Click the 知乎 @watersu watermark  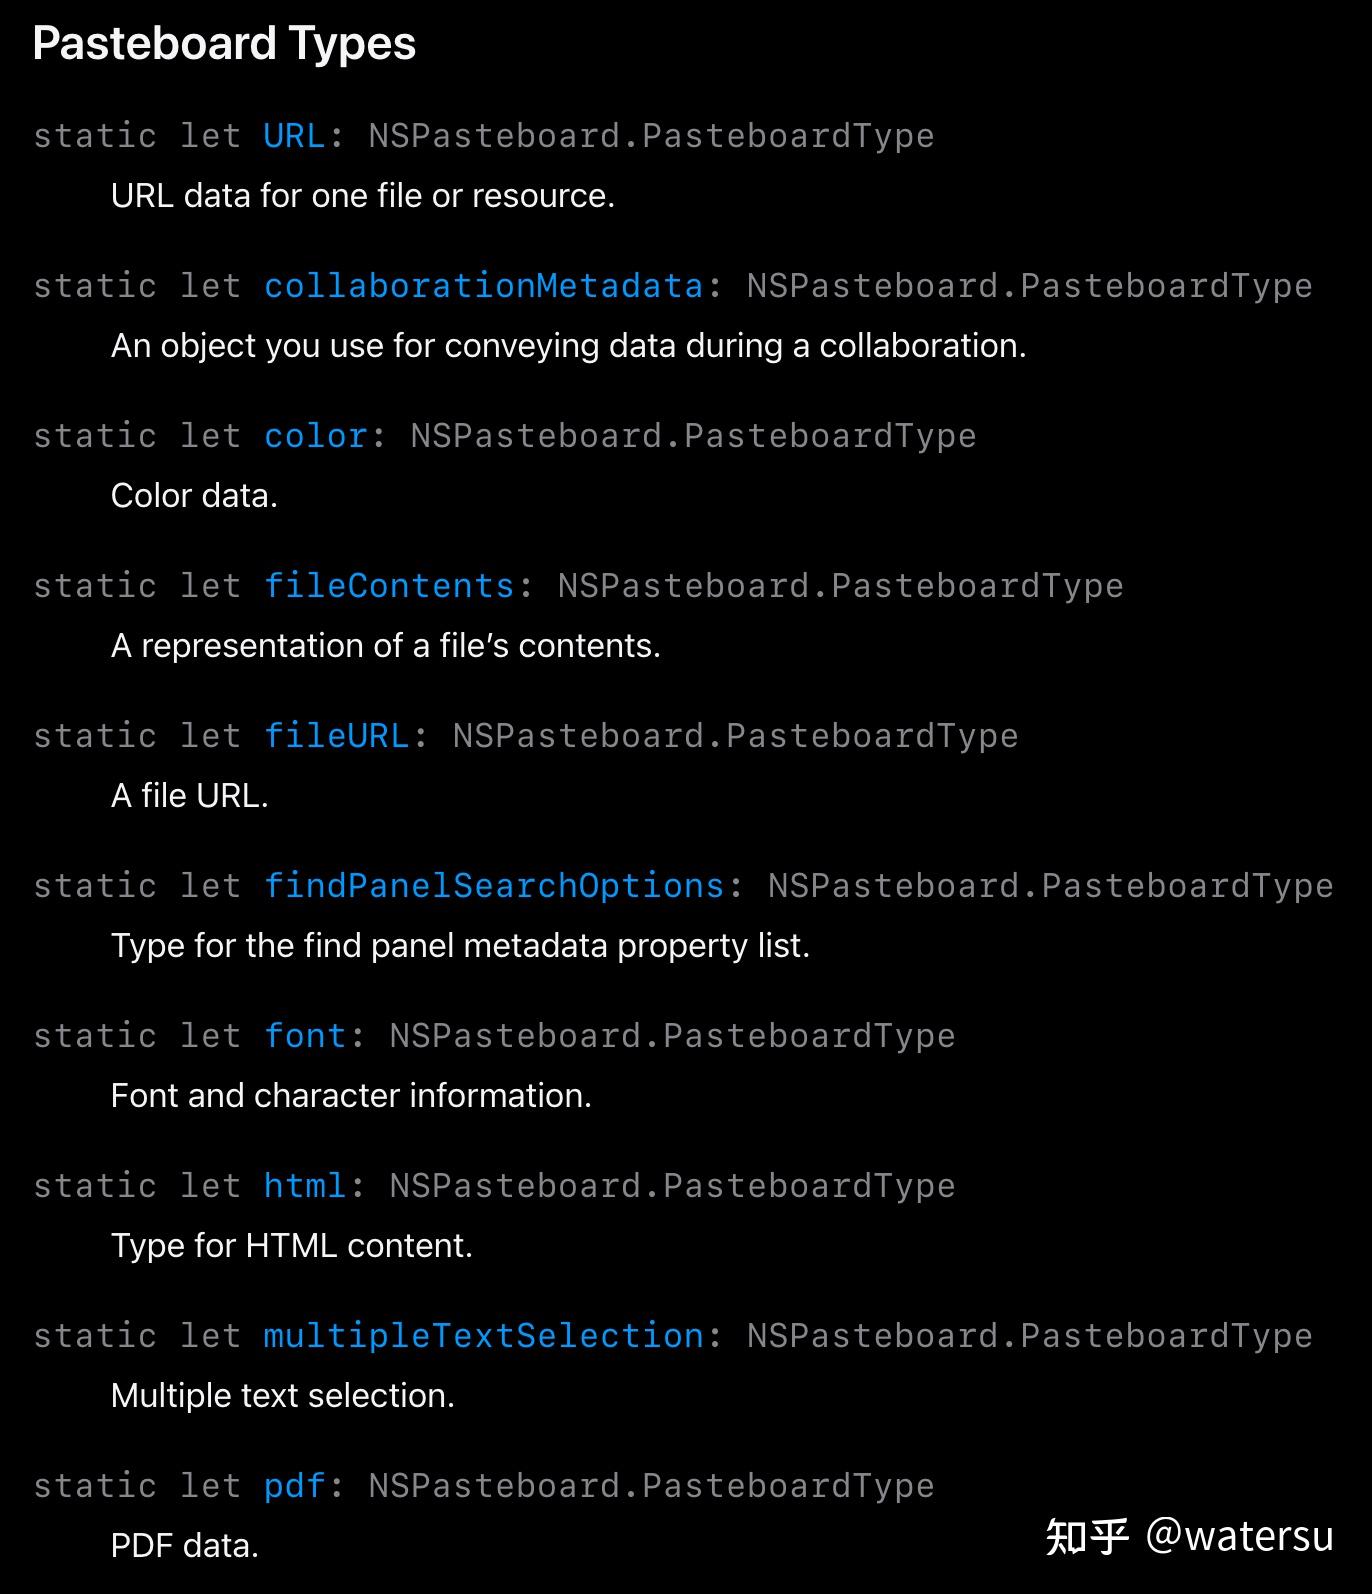pos(1189,1536)
